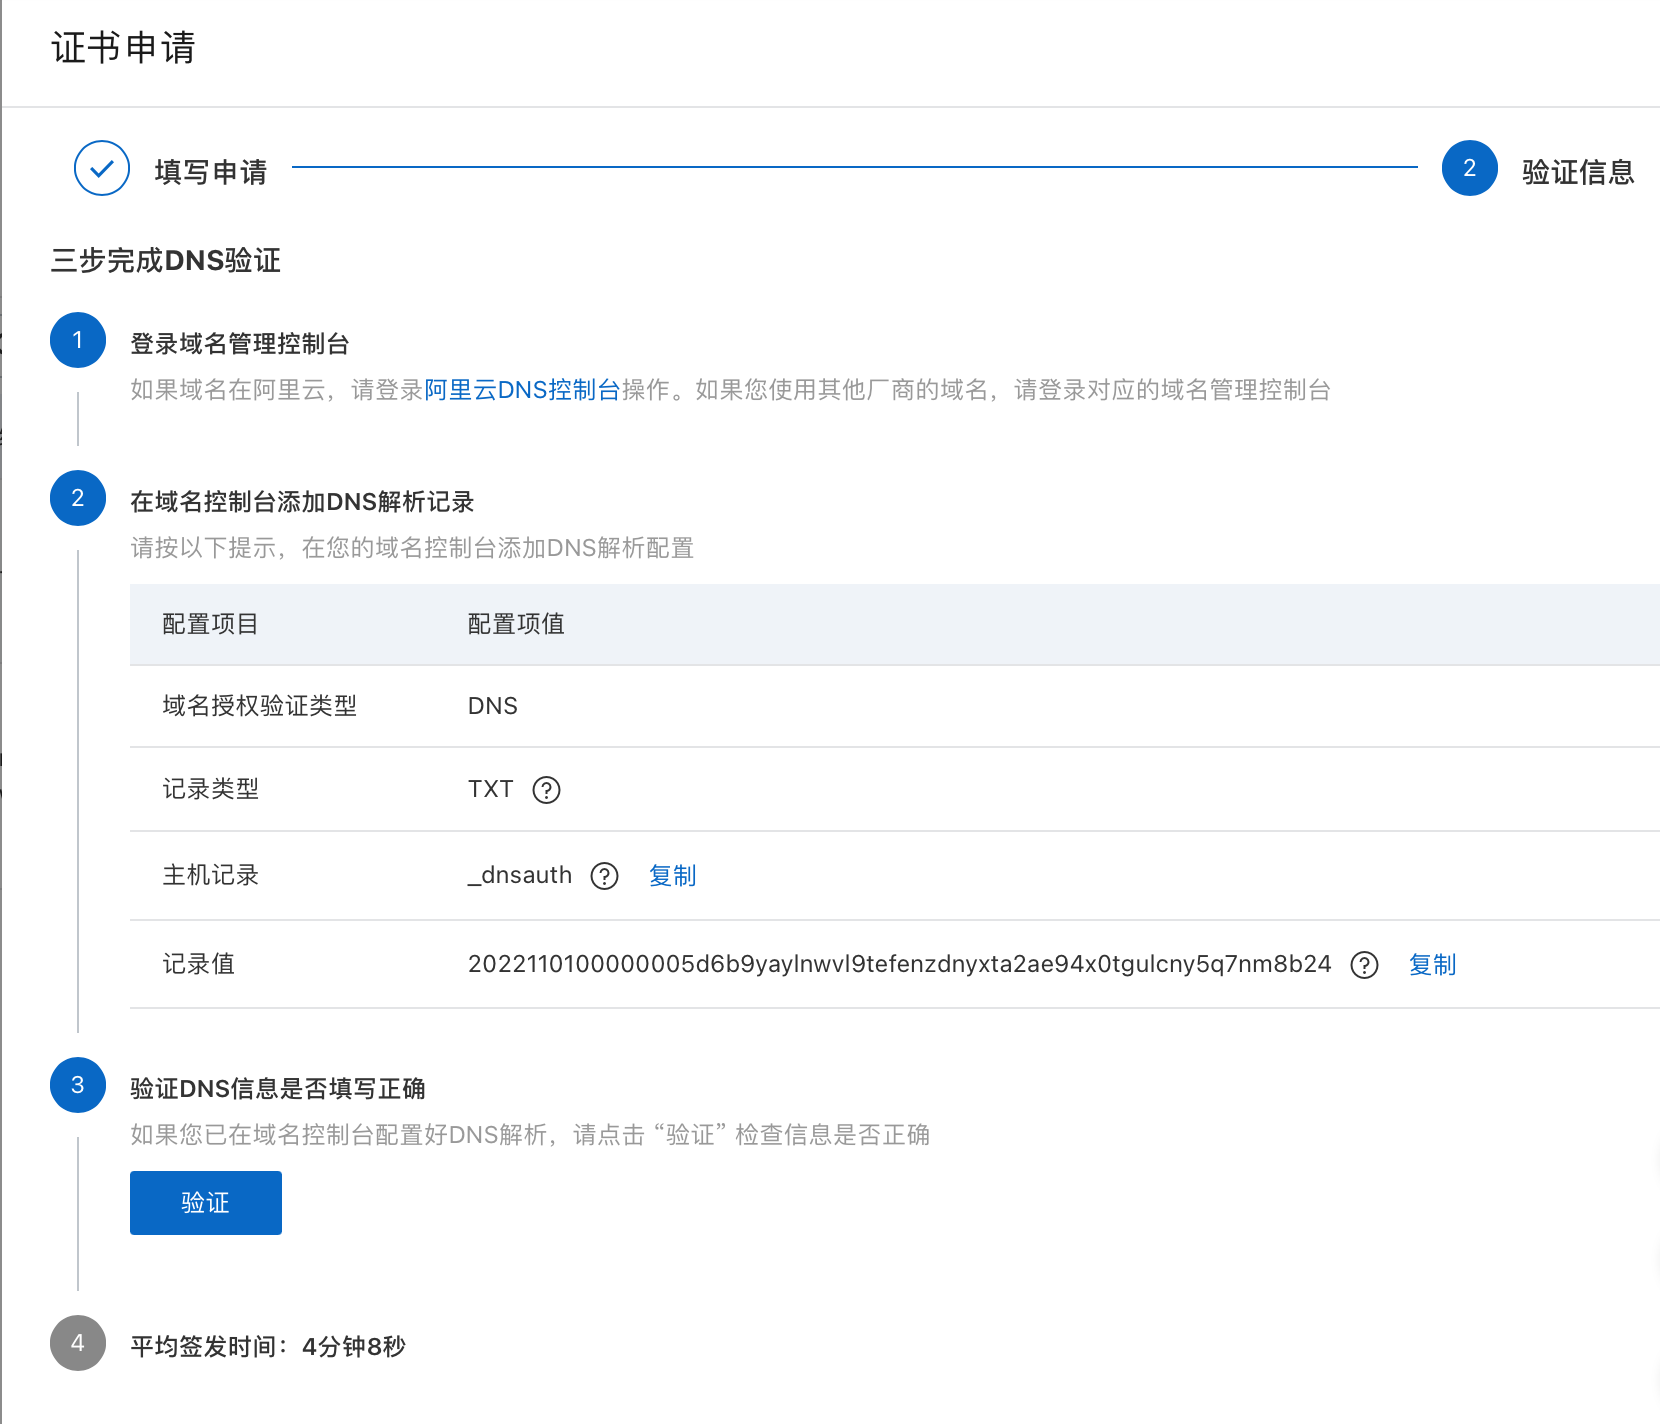The height and width of the screenshot is (1424, 1660).
Task: Click the 配置项值 column header
Action: click(x=516, y=624)
